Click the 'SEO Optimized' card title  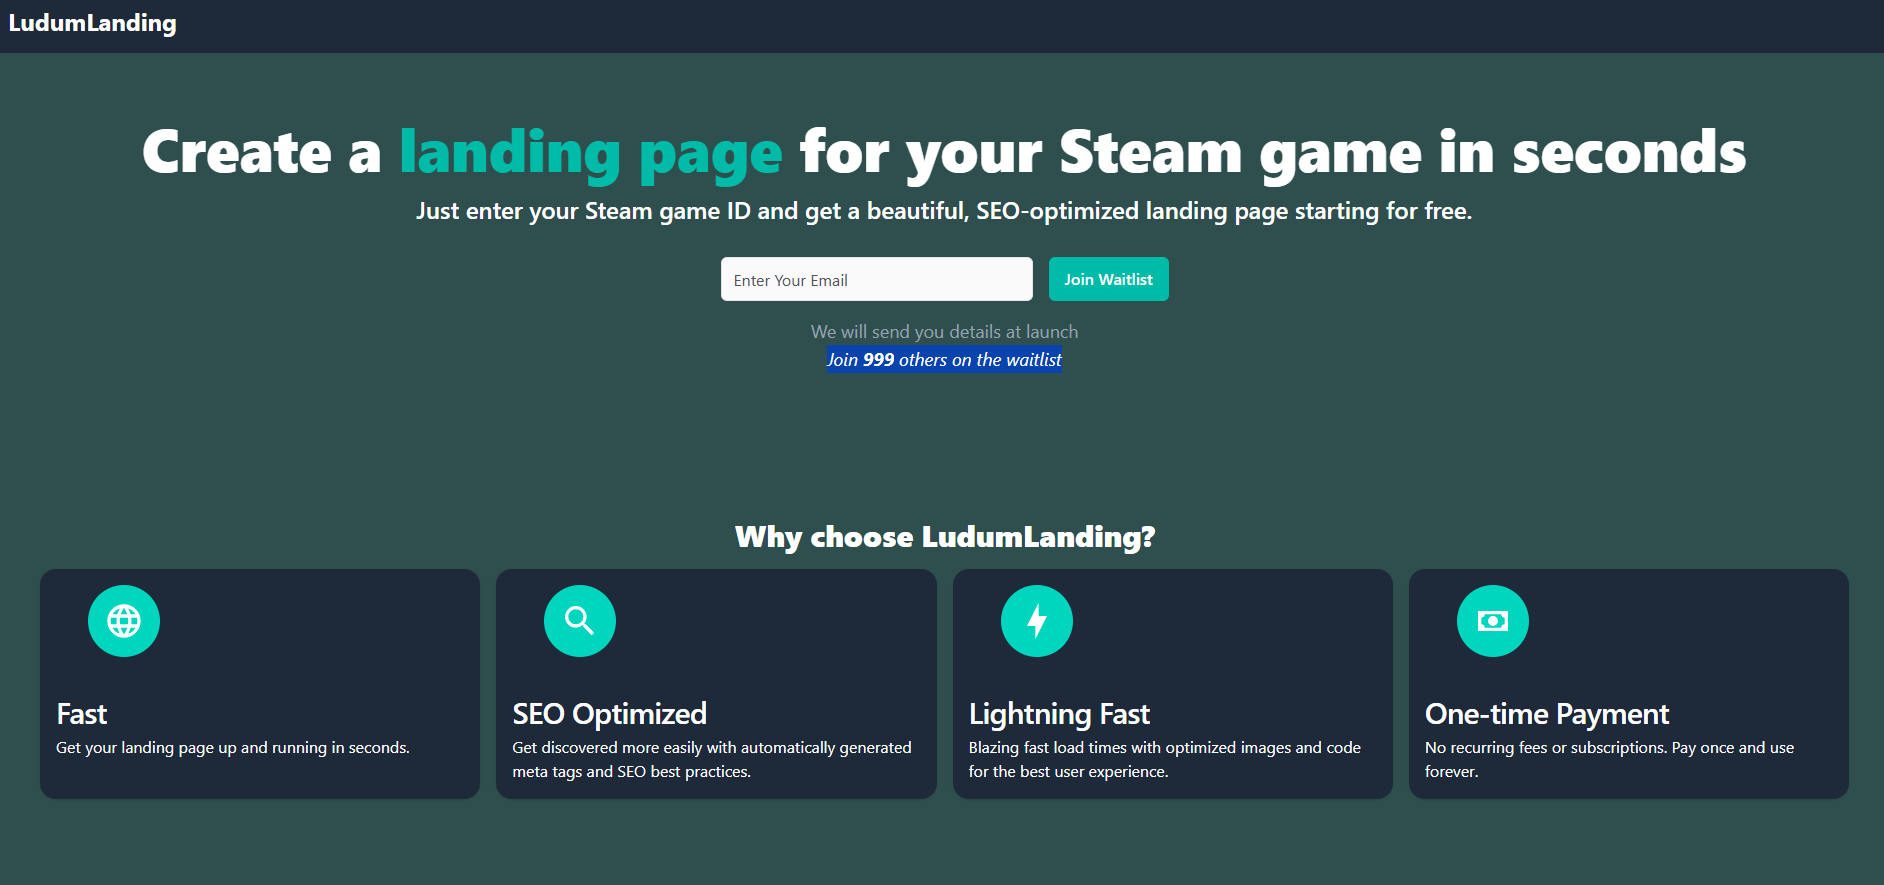click(x=610, y=714)
